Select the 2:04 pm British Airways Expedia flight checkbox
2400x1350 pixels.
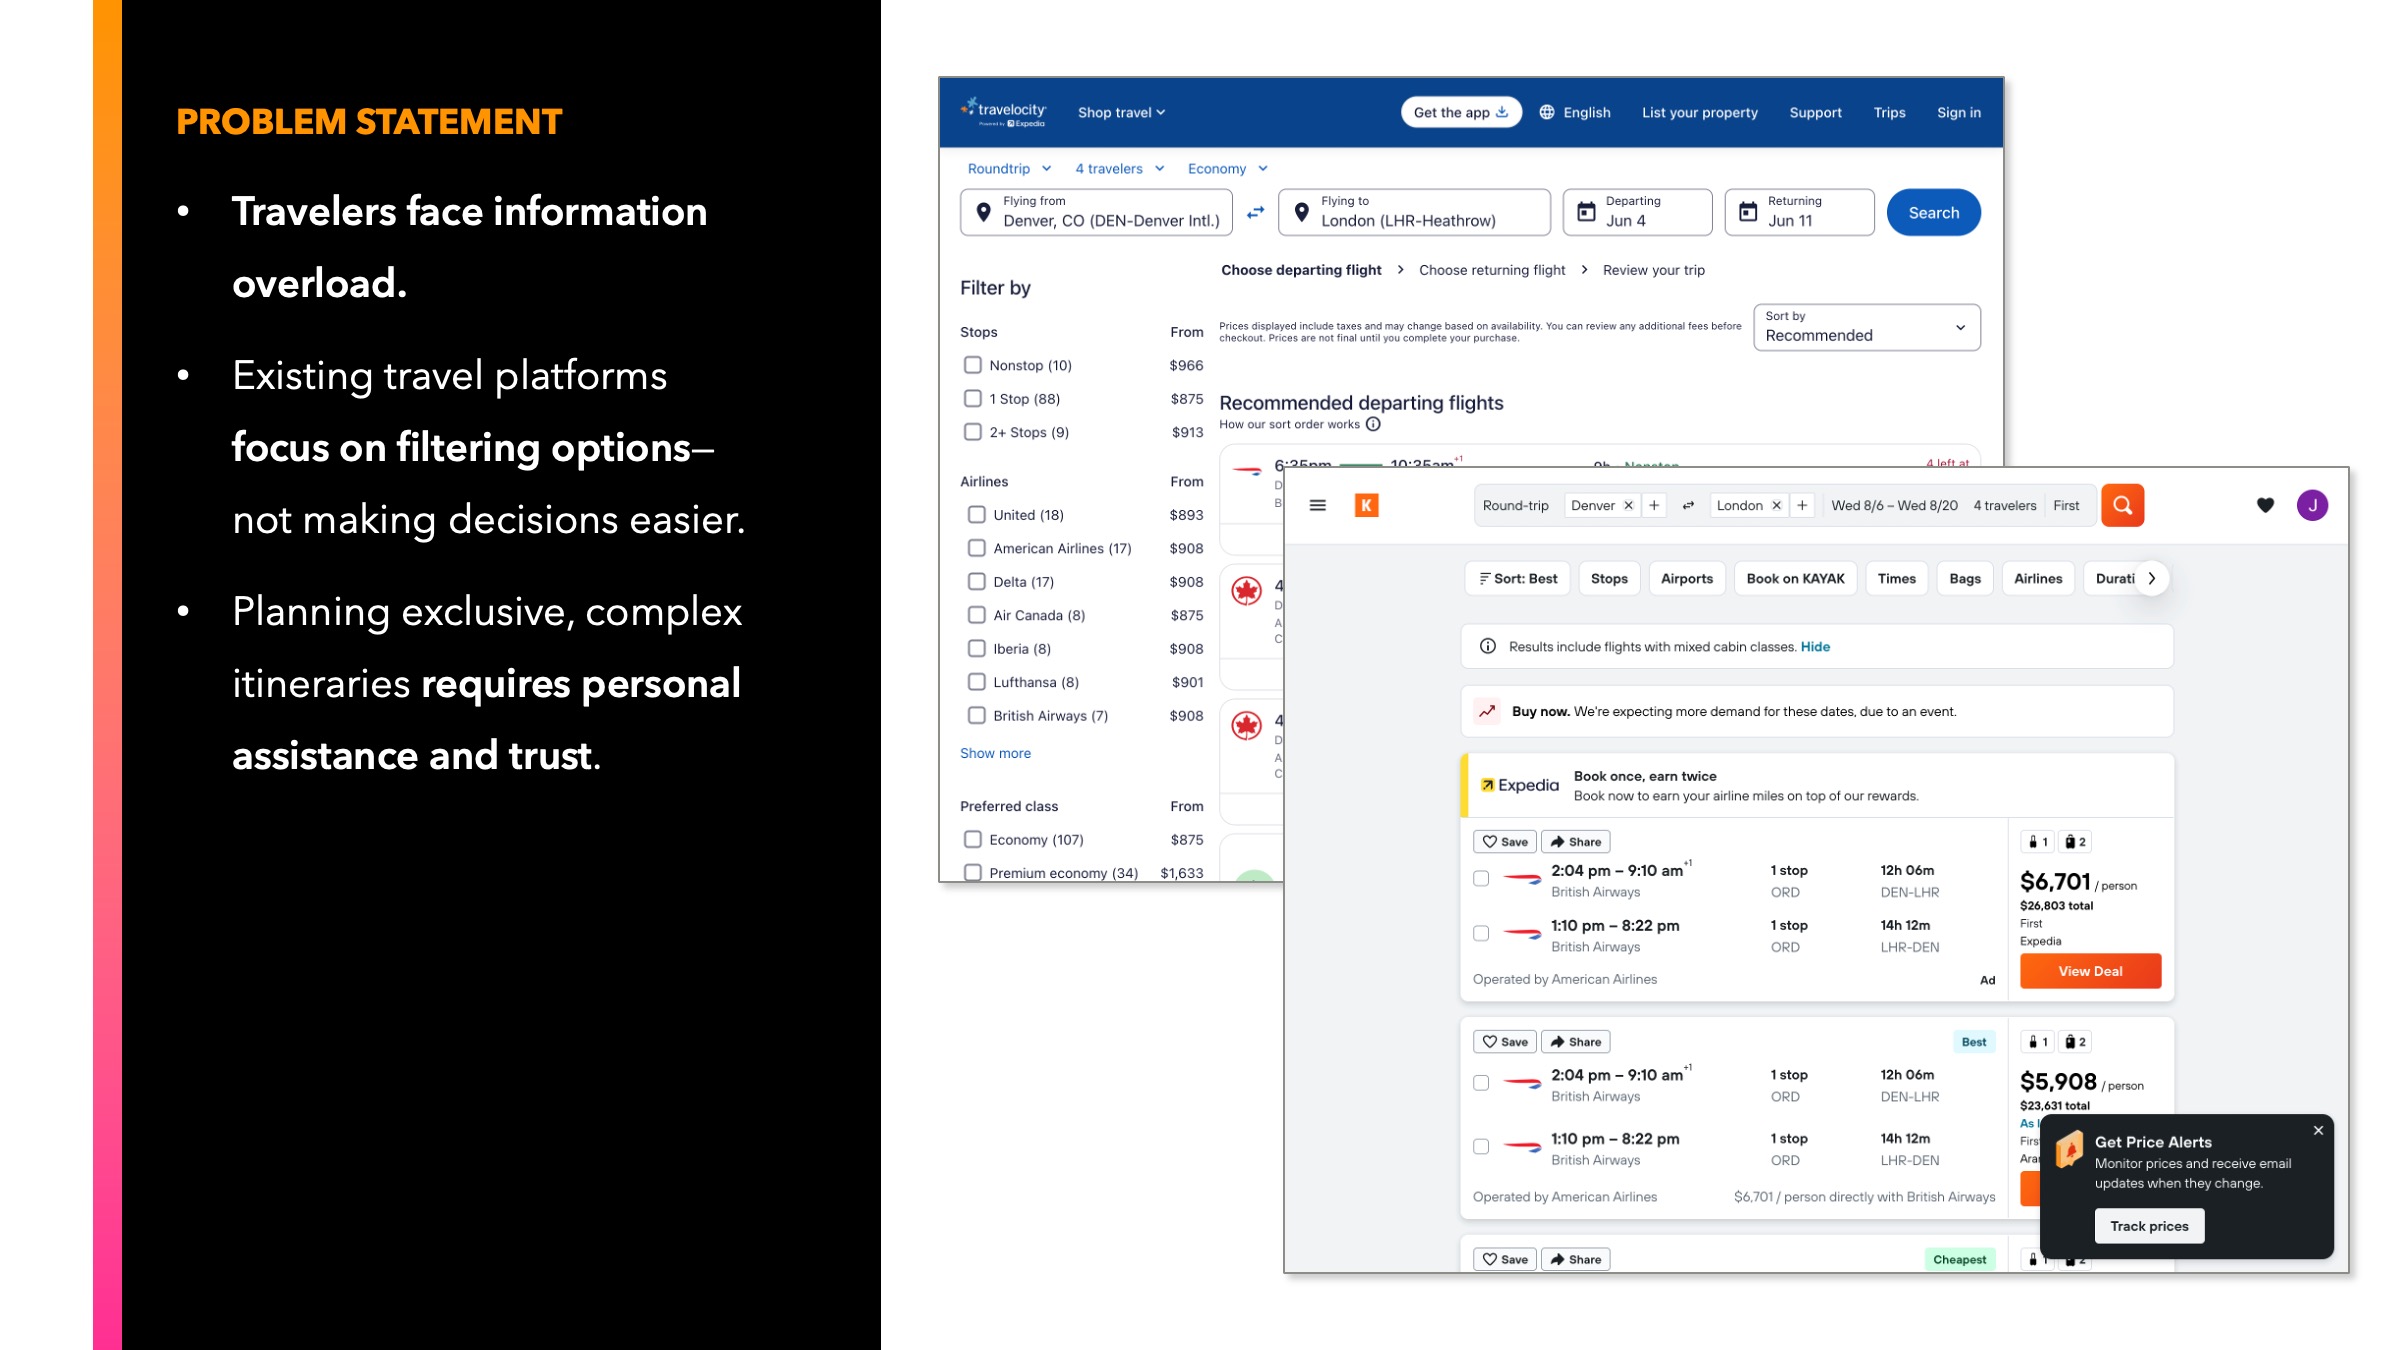point(1481,879)
